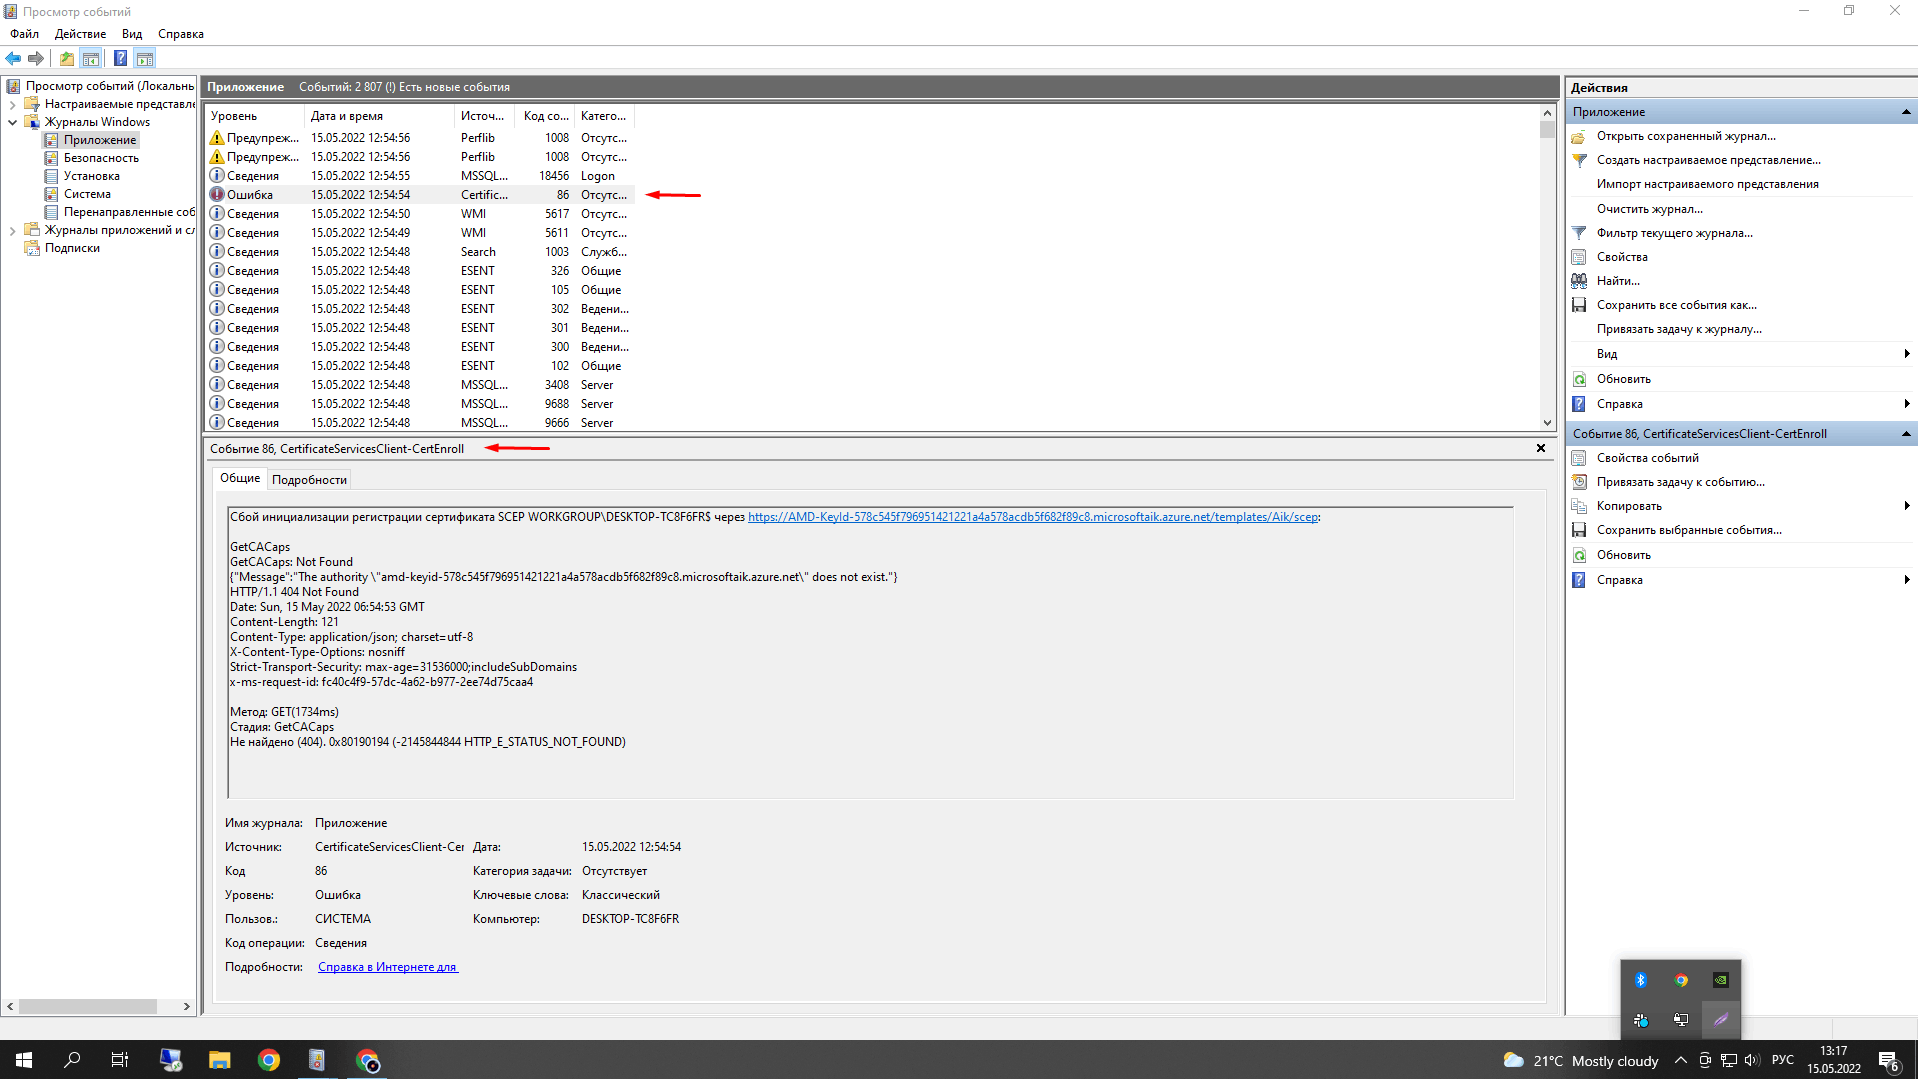This screenshot has width=1918, height=1079.
Task: Sort by Уровень column header
Action: 254,116
